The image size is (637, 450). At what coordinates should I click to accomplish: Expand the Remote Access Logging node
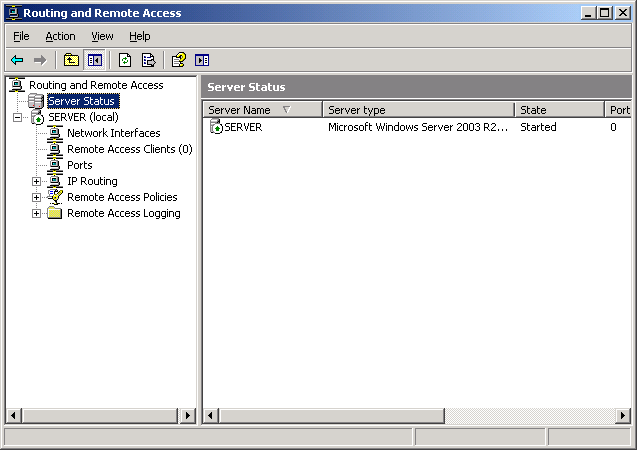37,213
